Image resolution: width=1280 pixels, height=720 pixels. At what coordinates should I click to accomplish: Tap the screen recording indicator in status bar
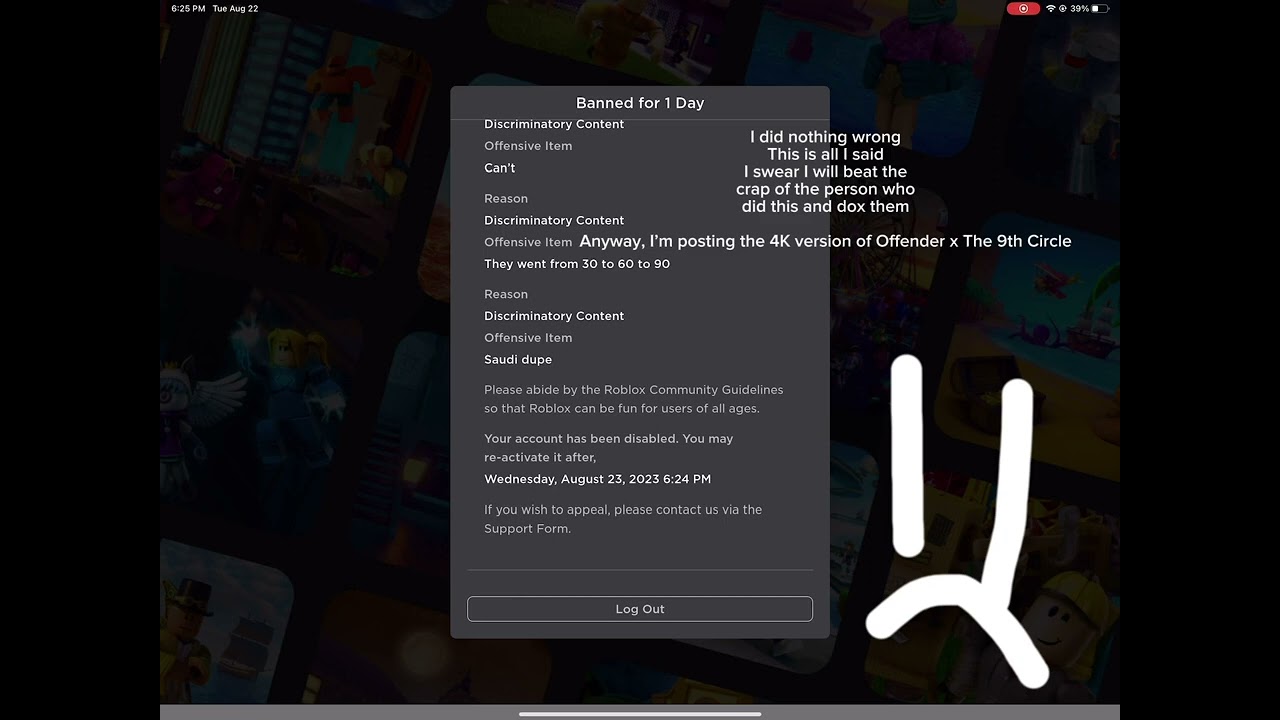click(x=1023, y=8)
